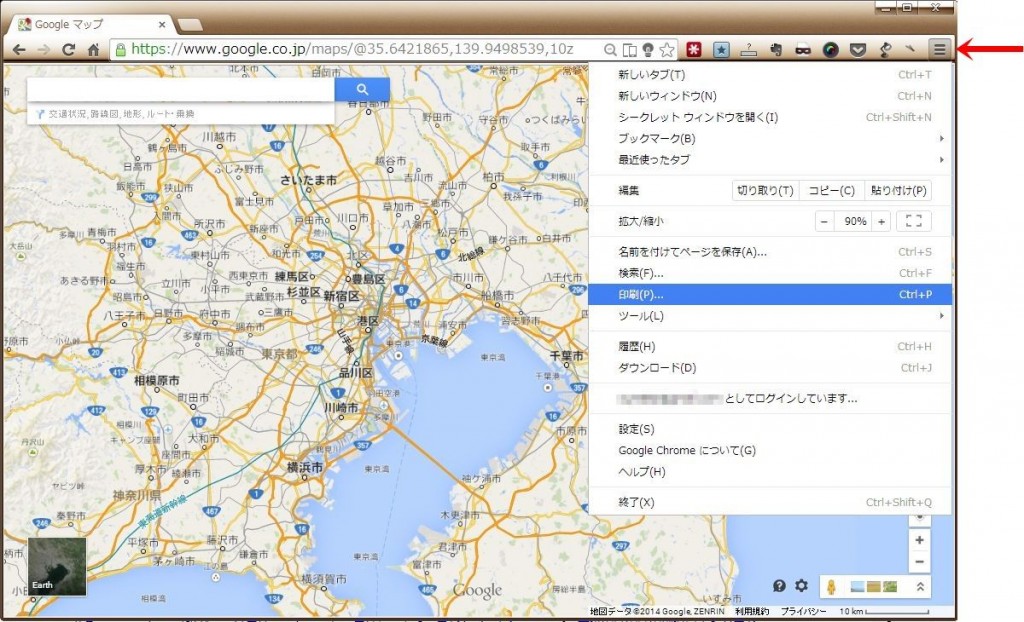Image resolution: width=1024 pixels, height=622 pixels.
Task: Select 検索(F) menu item
Action: click(x=770, y=273)
